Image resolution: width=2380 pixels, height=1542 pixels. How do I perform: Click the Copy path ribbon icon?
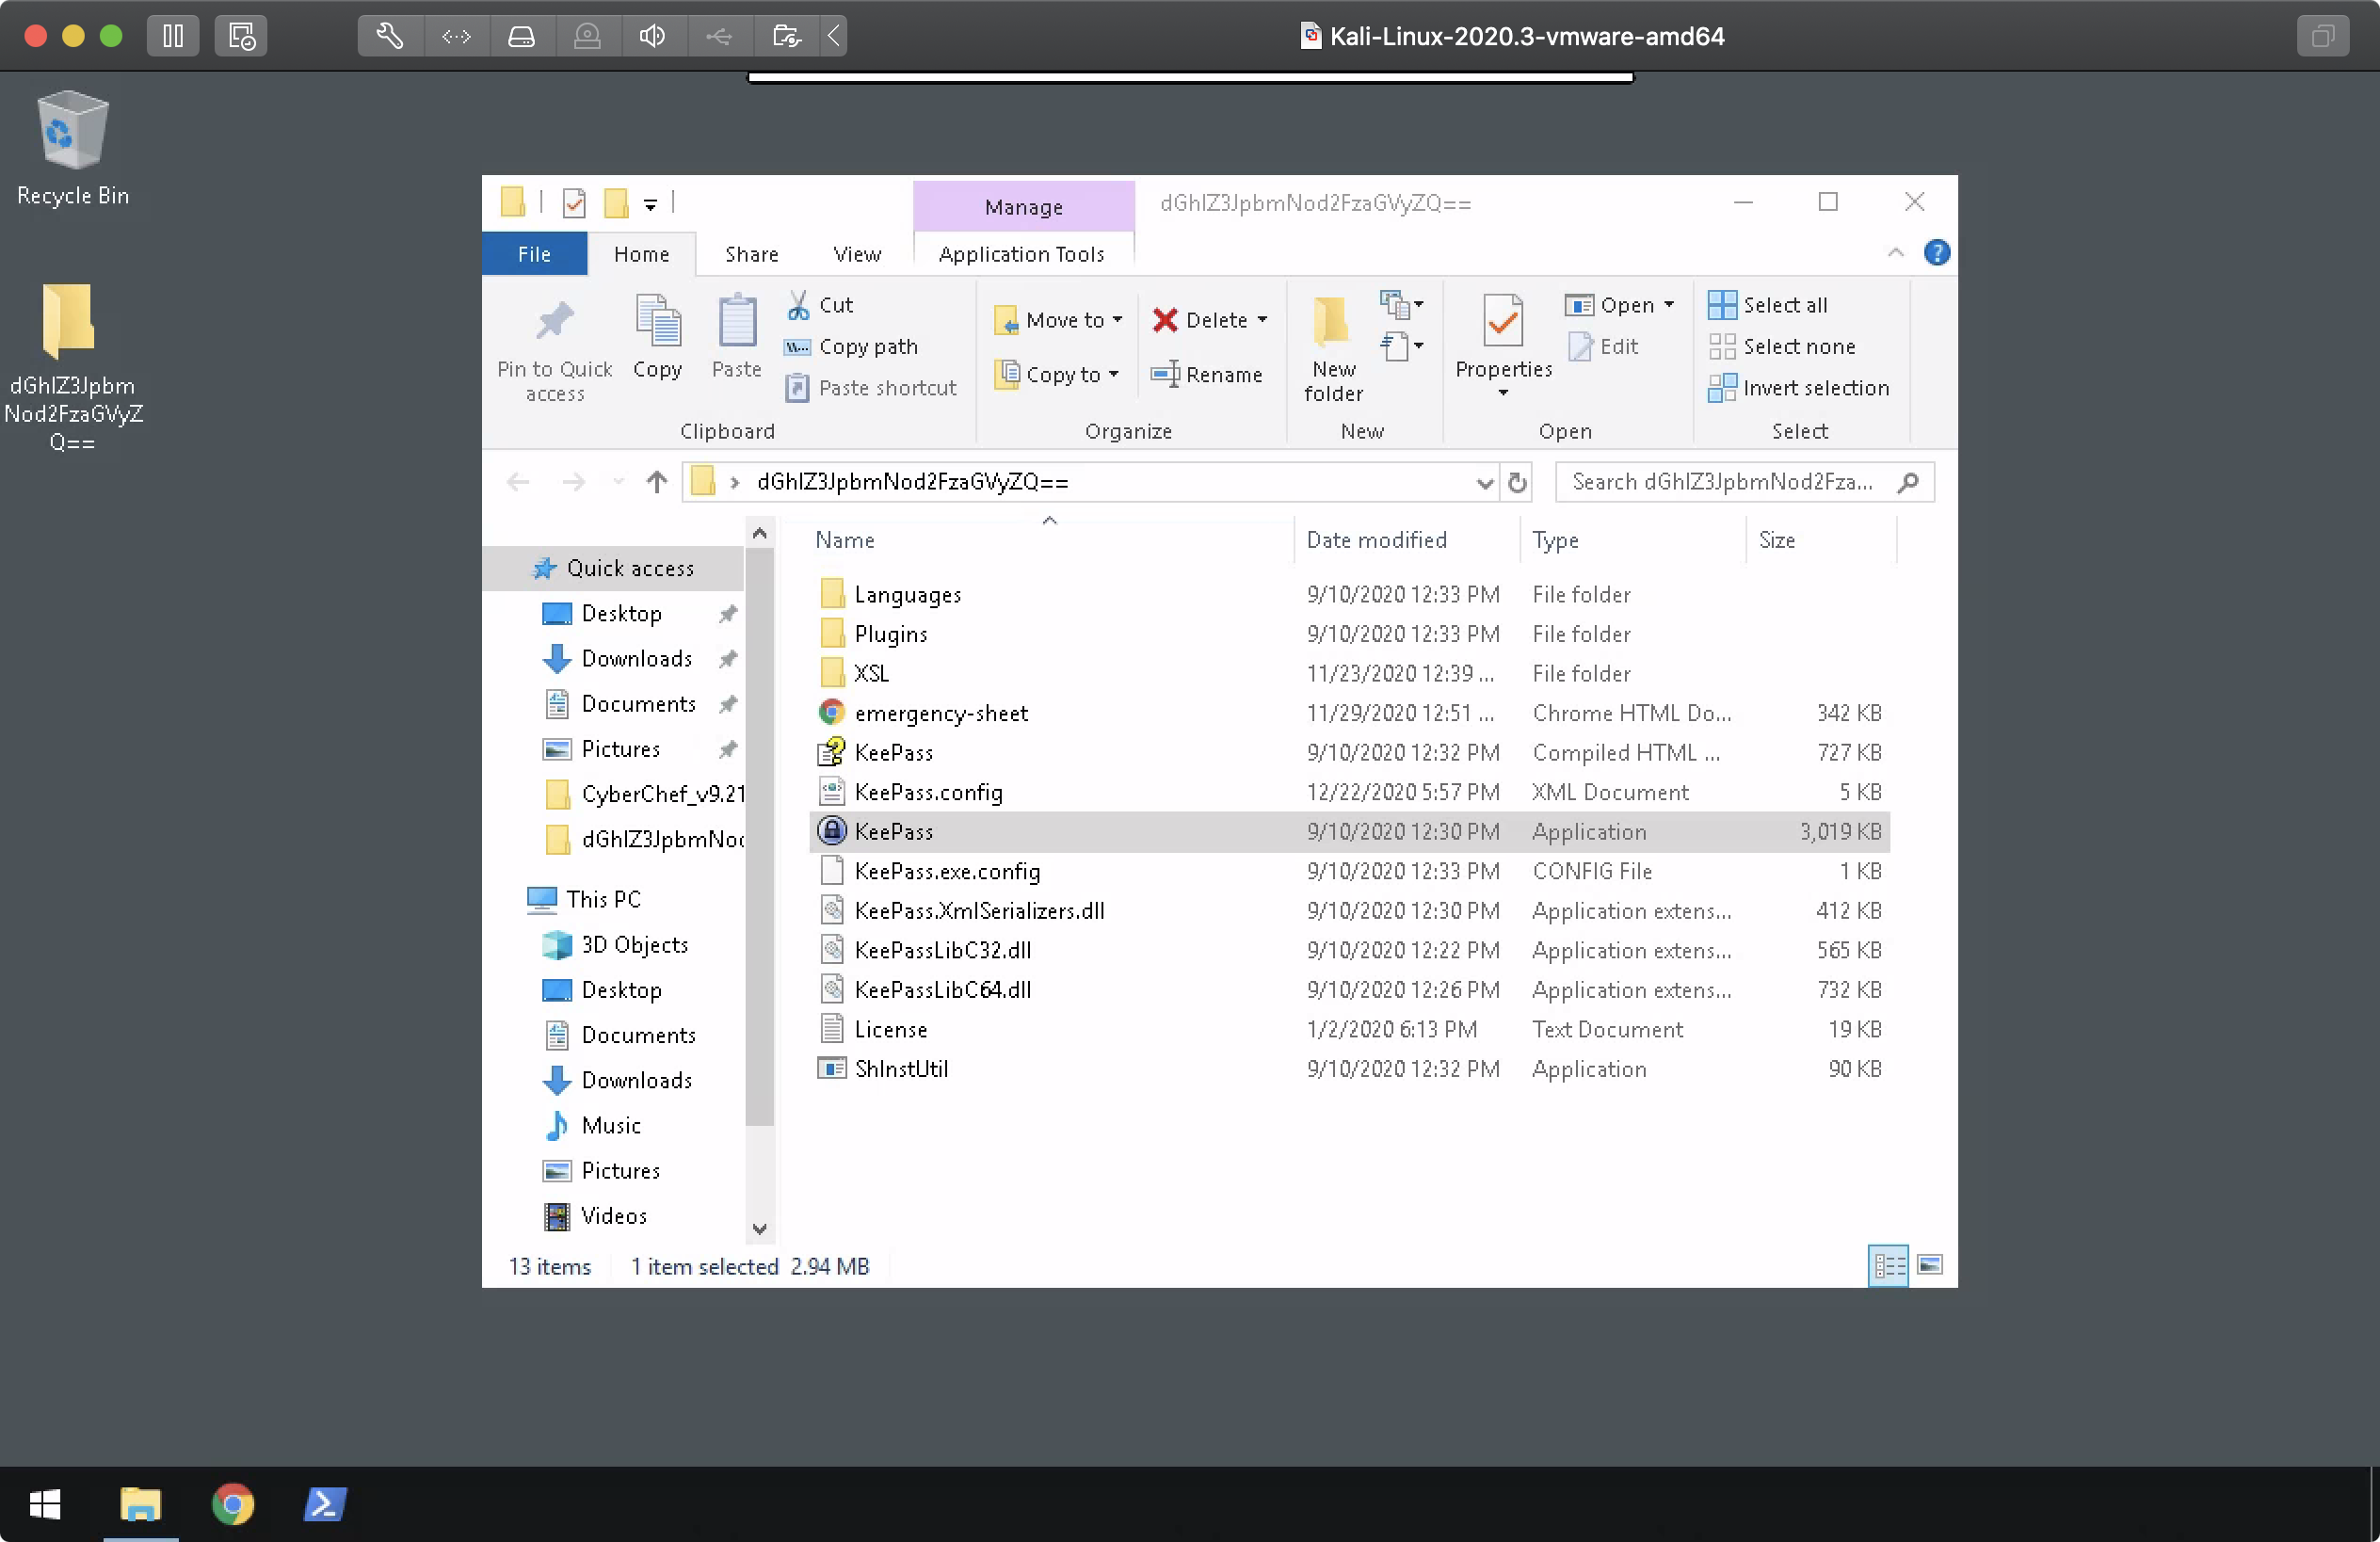coord(797,347)
